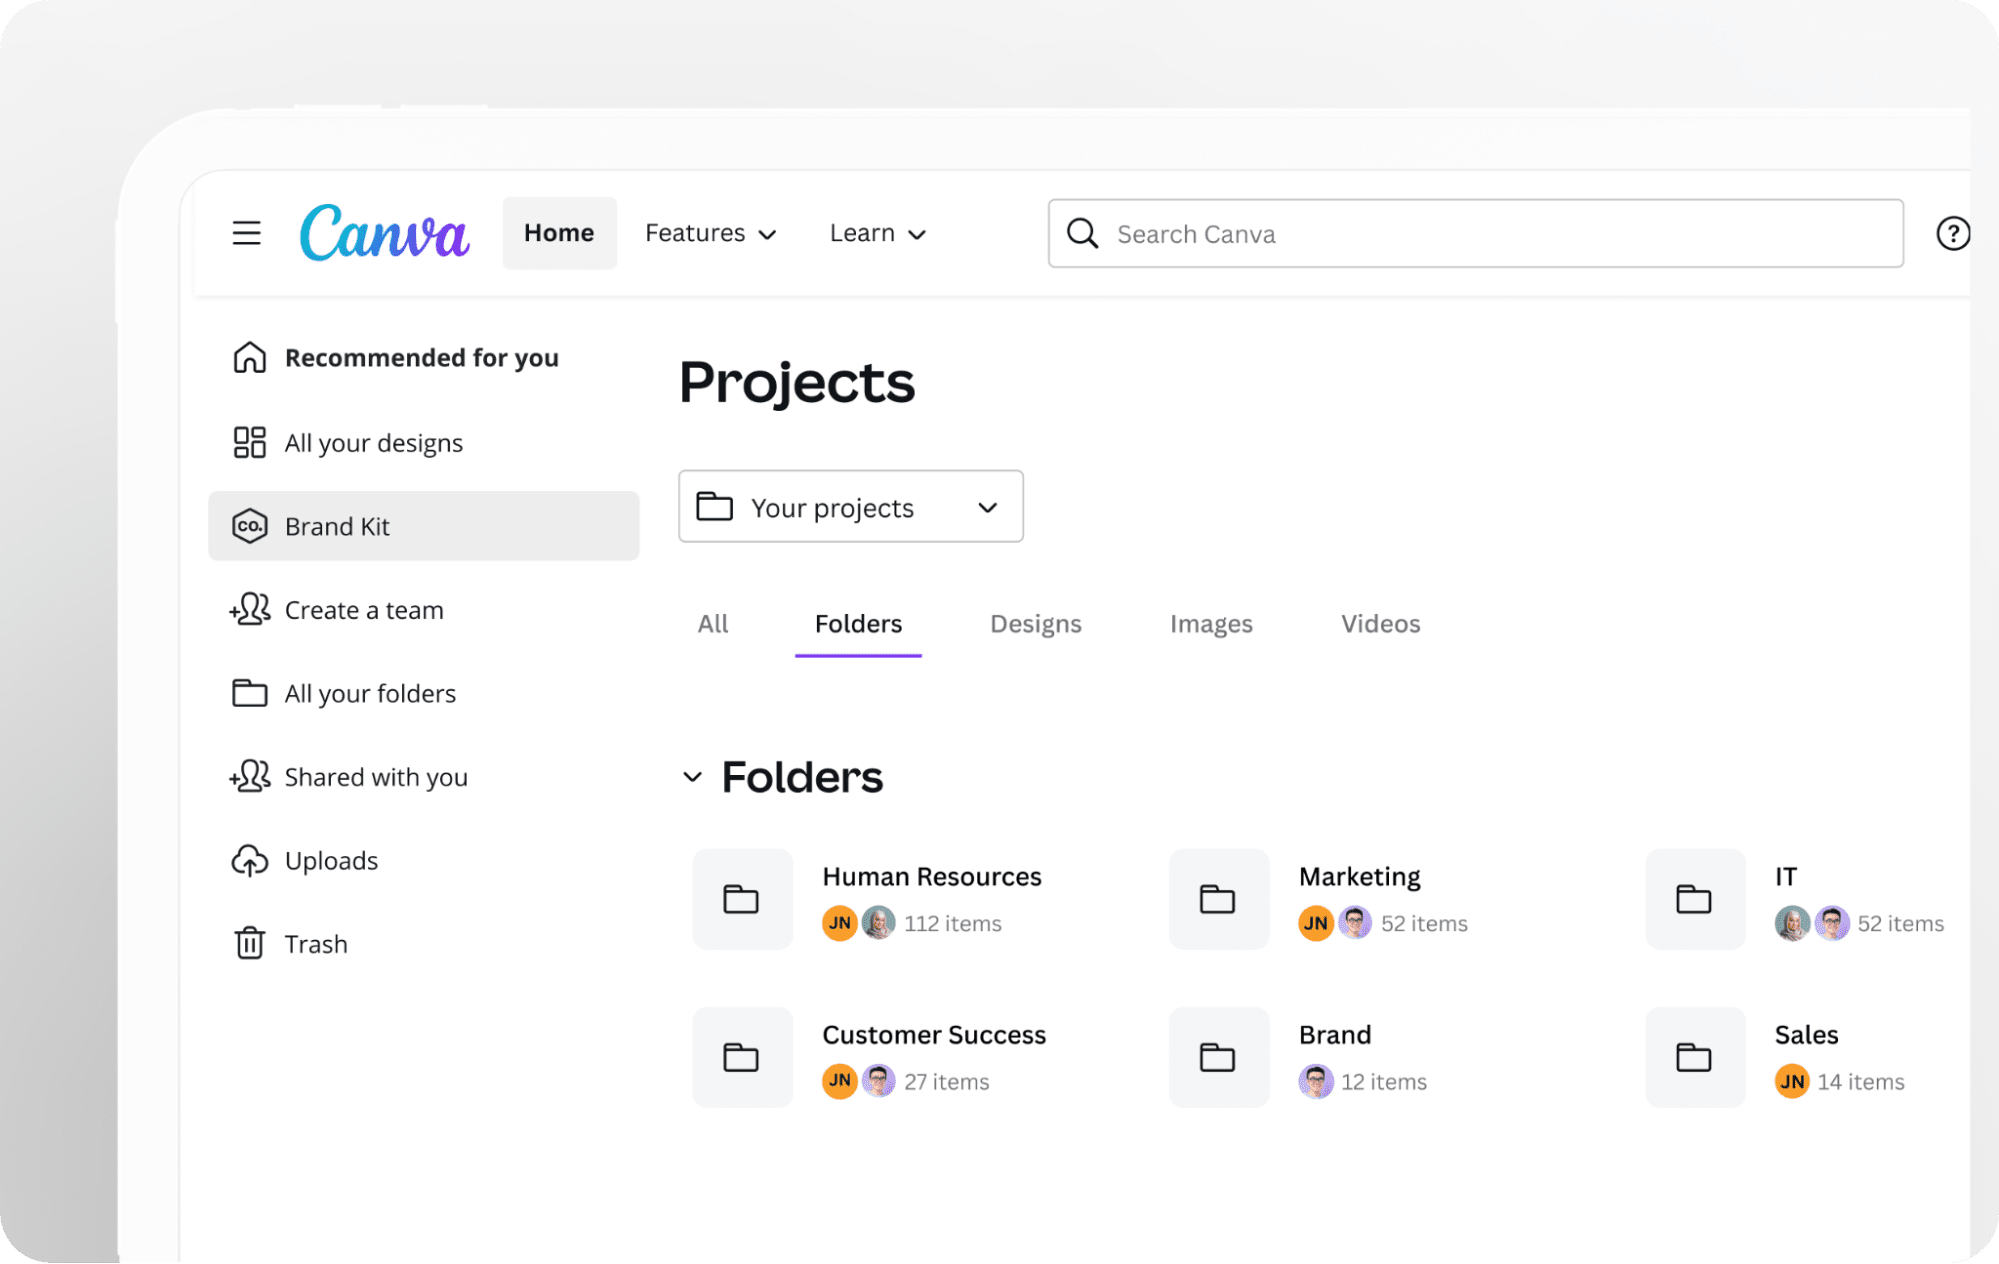
Task: Open the hamburger menu icon
Action: point(246,233)
